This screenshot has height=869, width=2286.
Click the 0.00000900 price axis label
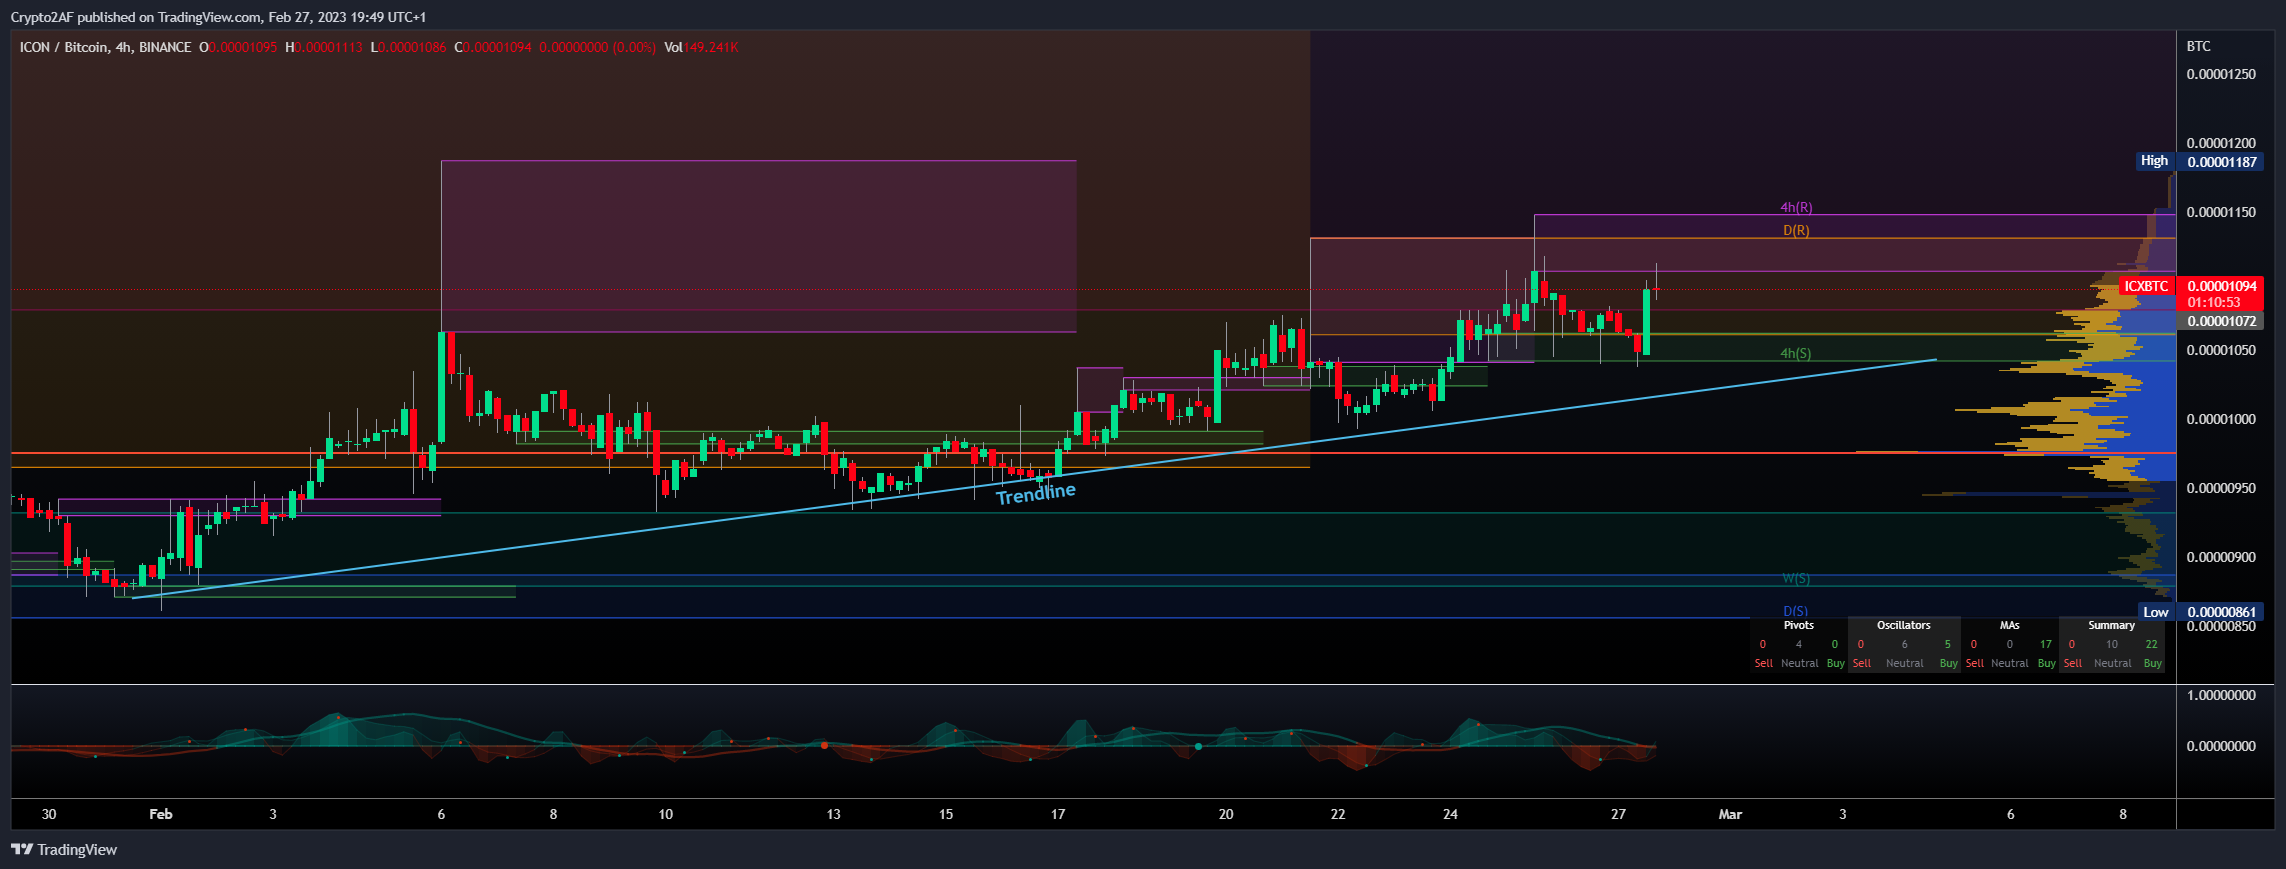2221,557
